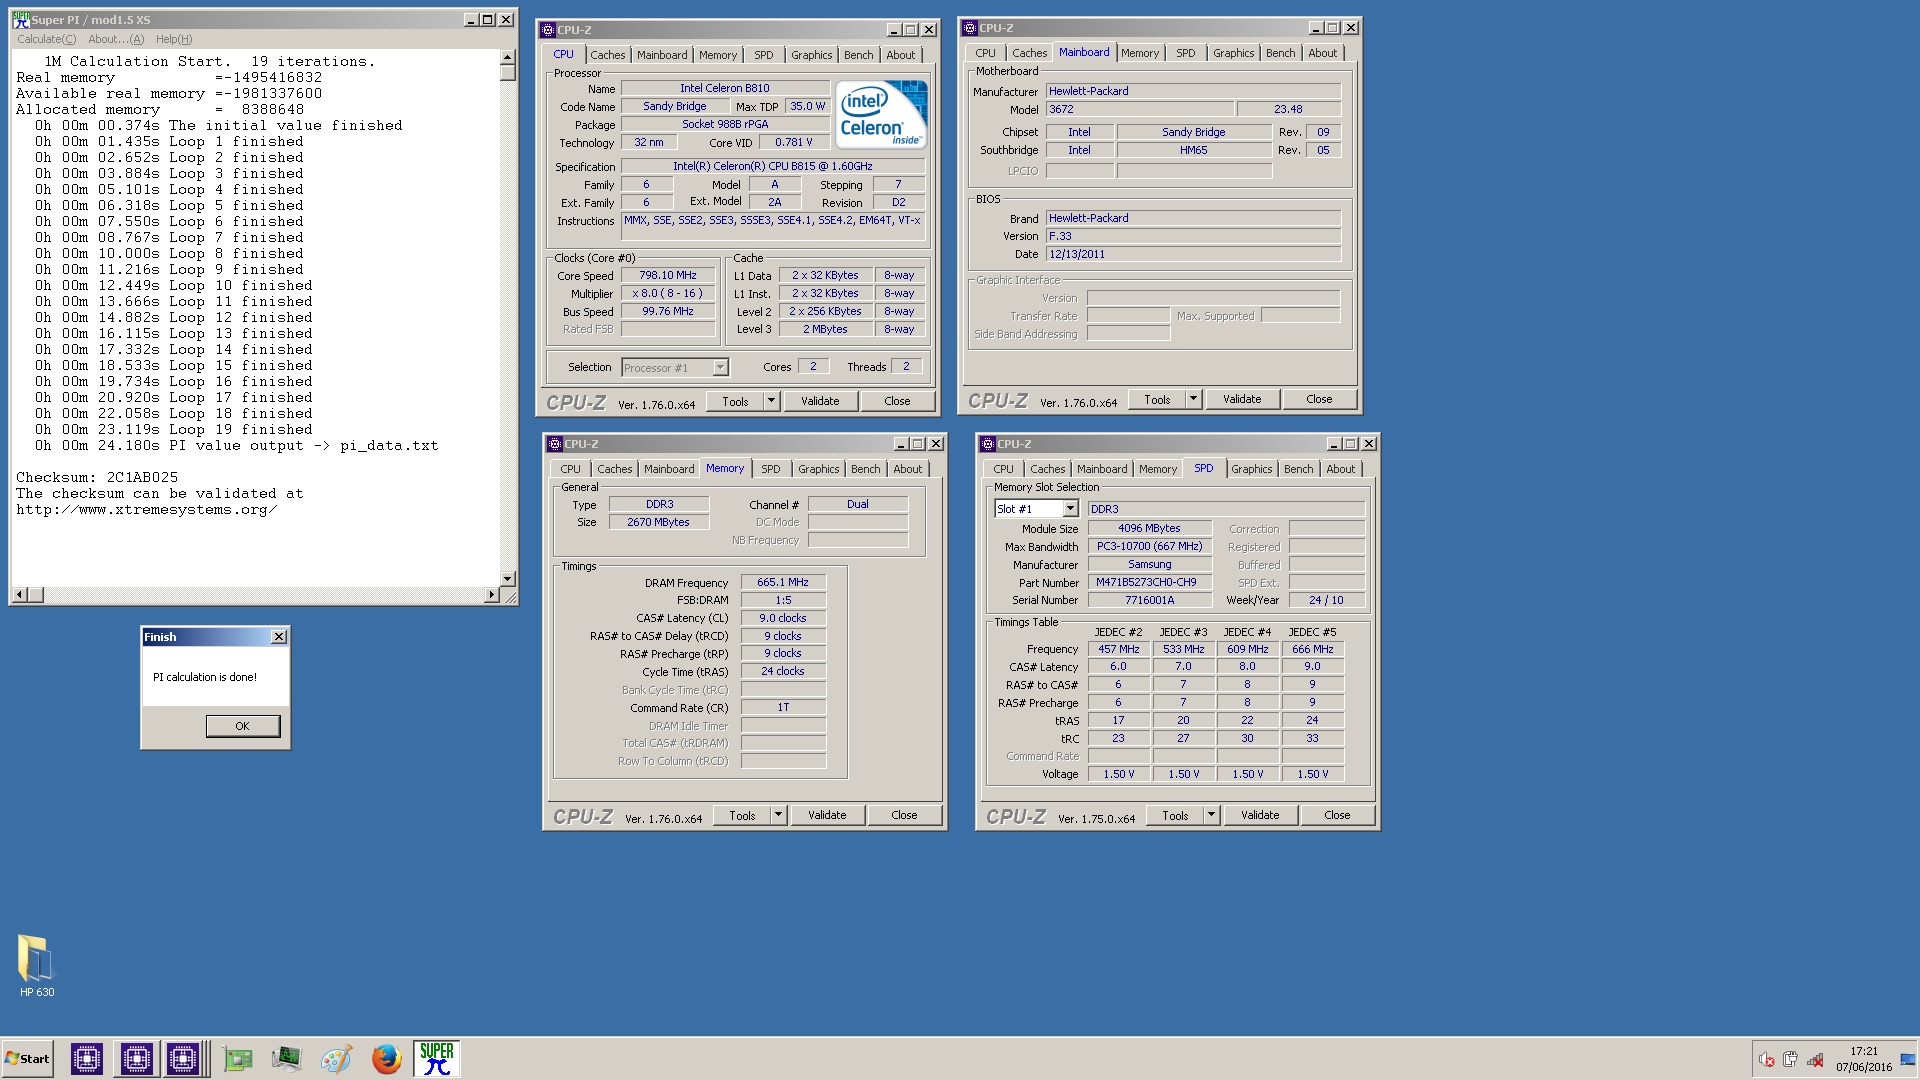This screenshot has width=1920, height=1080.
Task: Click the CPU-Z title icon in the Celeron CPU window
Action: (548, 30)
